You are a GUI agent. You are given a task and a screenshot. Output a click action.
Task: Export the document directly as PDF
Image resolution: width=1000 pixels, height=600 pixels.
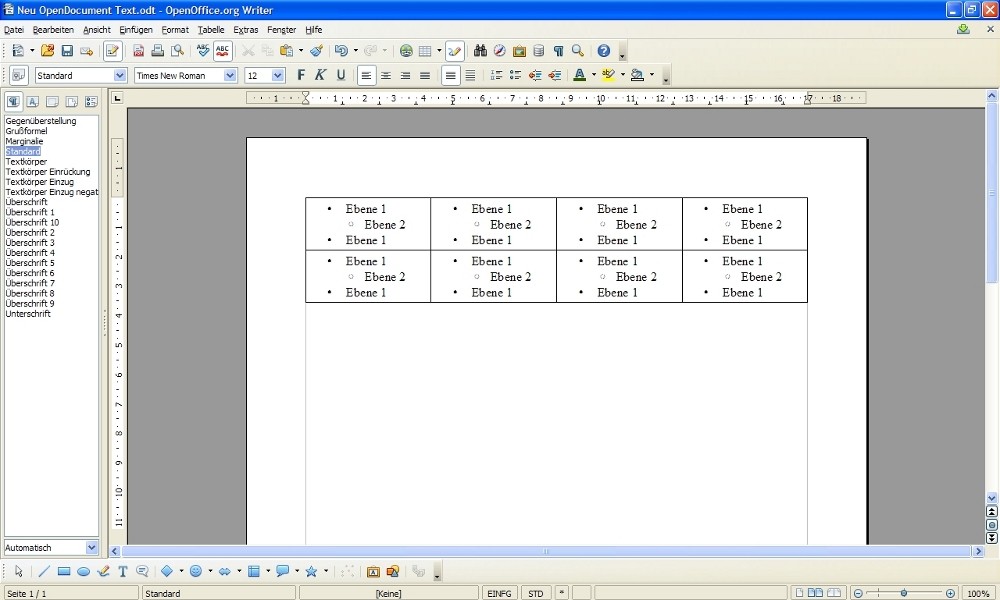point(138,51)
